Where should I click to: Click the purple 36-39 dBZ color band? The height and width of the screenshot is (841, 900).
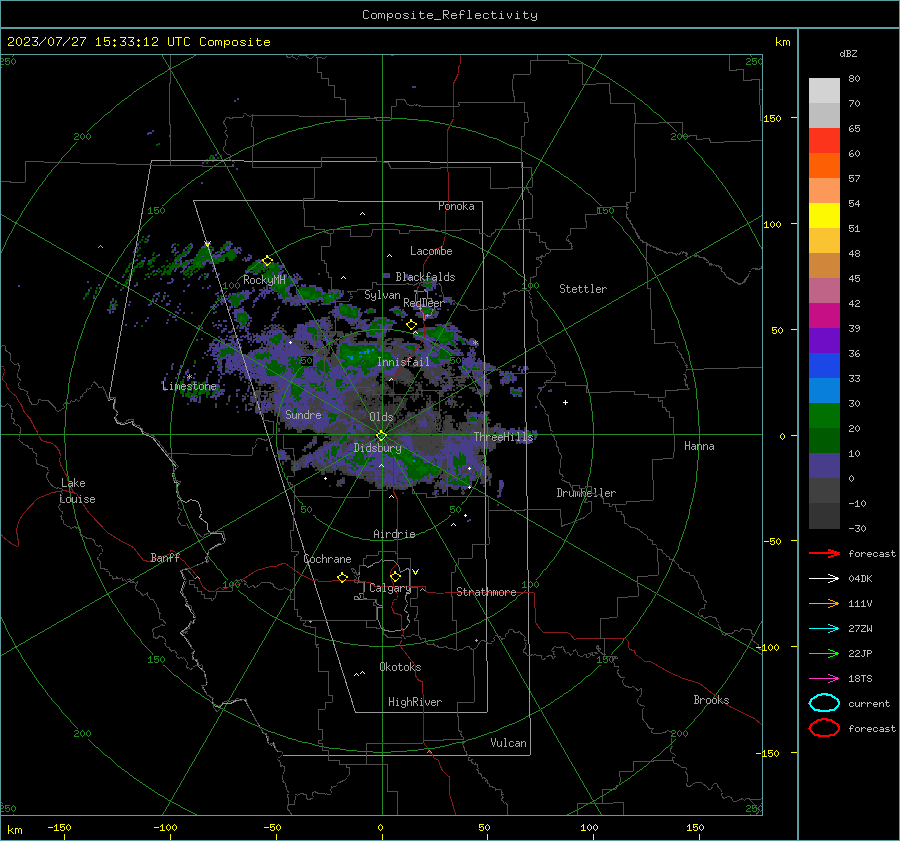(824, 340)
